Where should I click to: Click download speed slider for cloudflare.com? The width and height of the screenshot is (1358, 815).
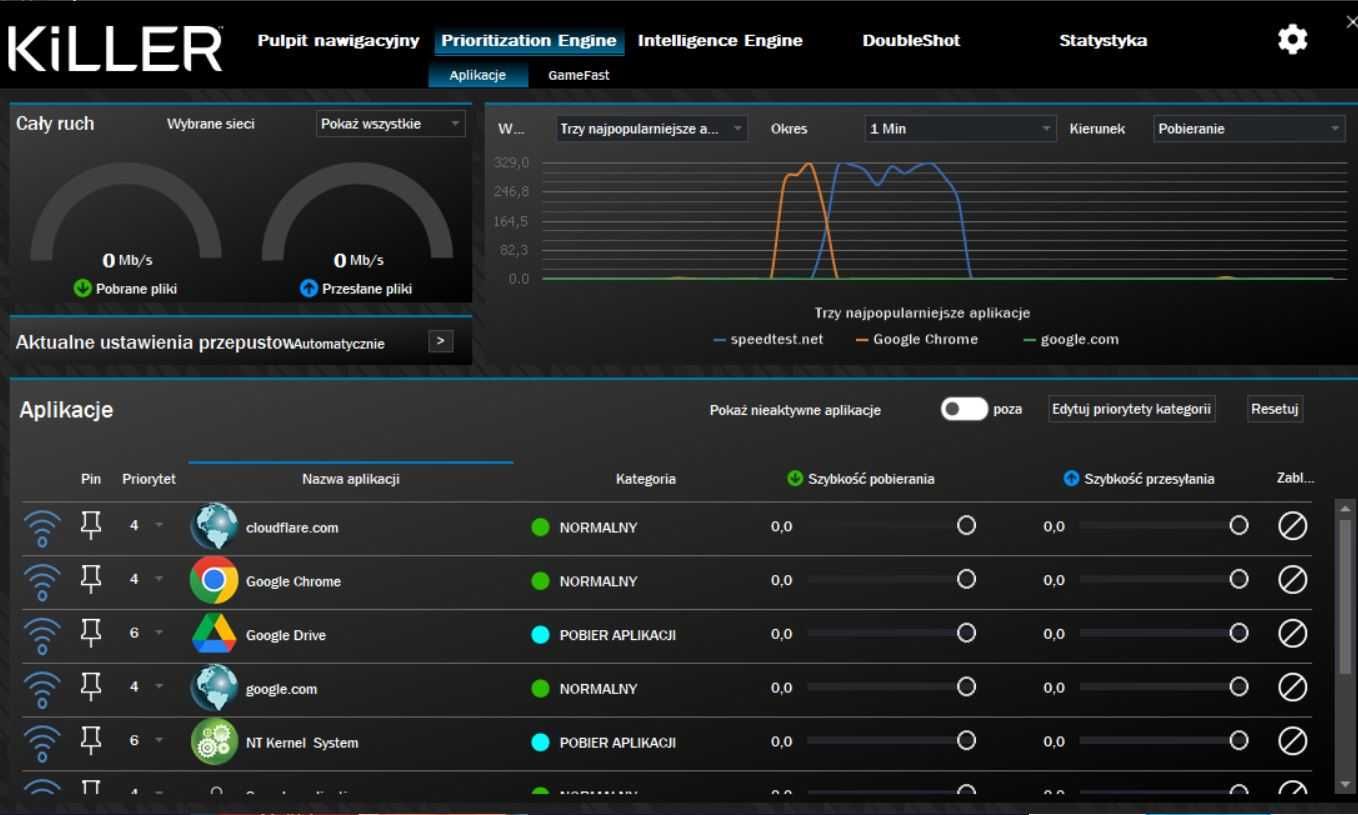click(891, 526)
